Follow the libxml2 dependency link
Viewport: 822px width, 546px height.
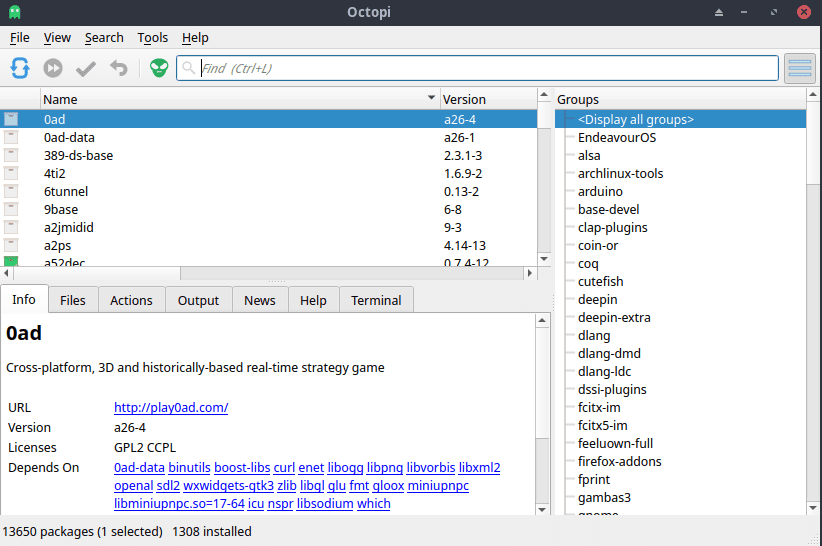pyautogui.click(x=479, y=467)
